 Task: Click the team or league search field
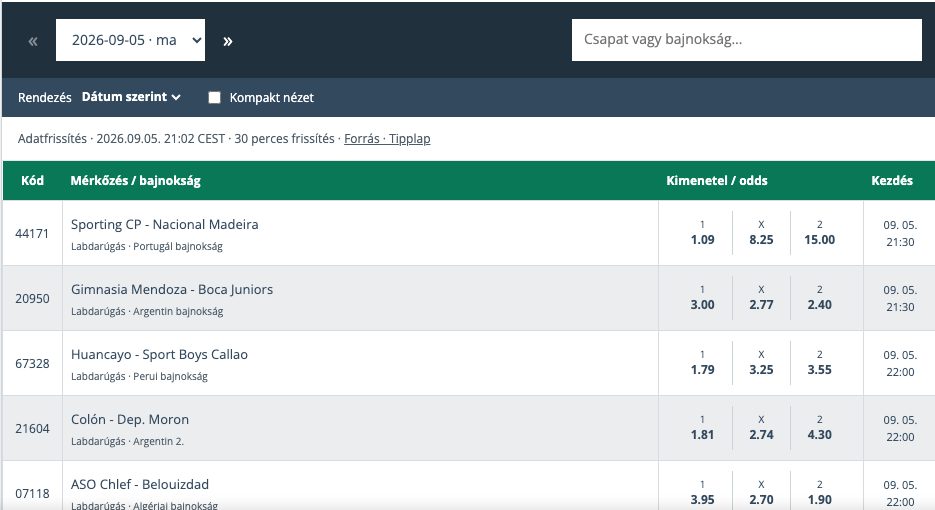click(747, 40)
